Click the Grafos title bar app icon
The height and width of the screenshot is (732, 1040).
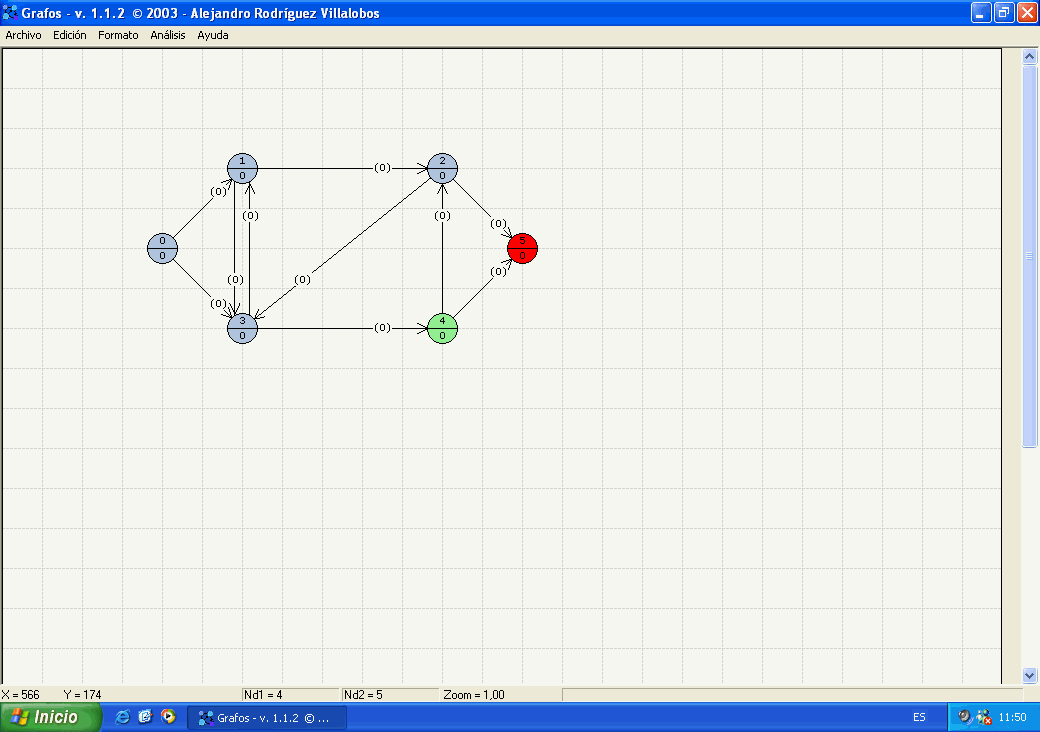[x=10, y=13]
